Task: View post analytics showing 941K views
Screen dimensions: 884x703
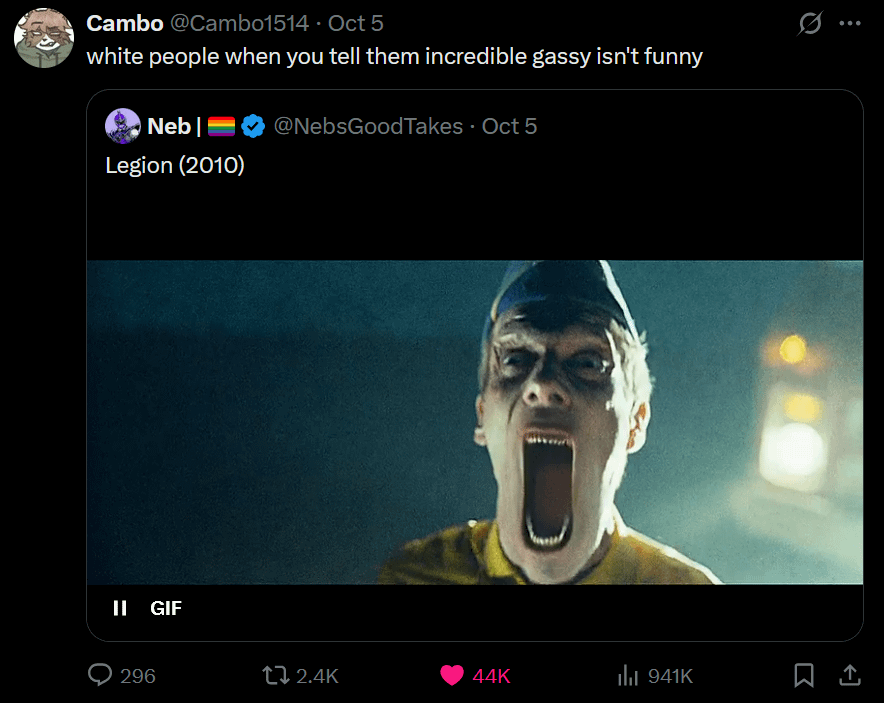Action: (628, 676)
